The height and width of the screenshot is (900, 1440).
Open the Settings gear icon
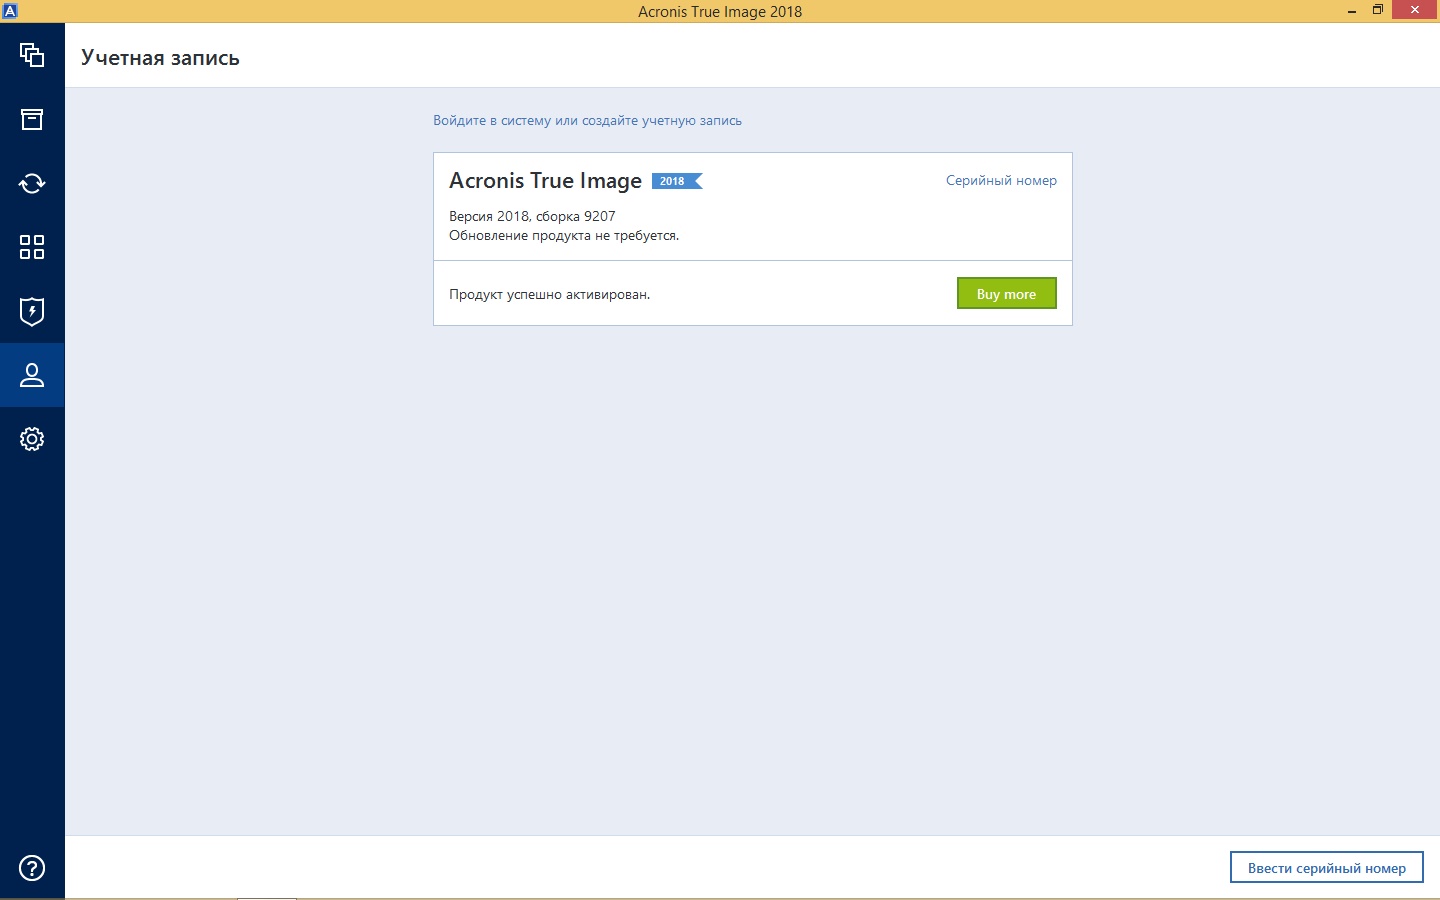click(32, 439)
